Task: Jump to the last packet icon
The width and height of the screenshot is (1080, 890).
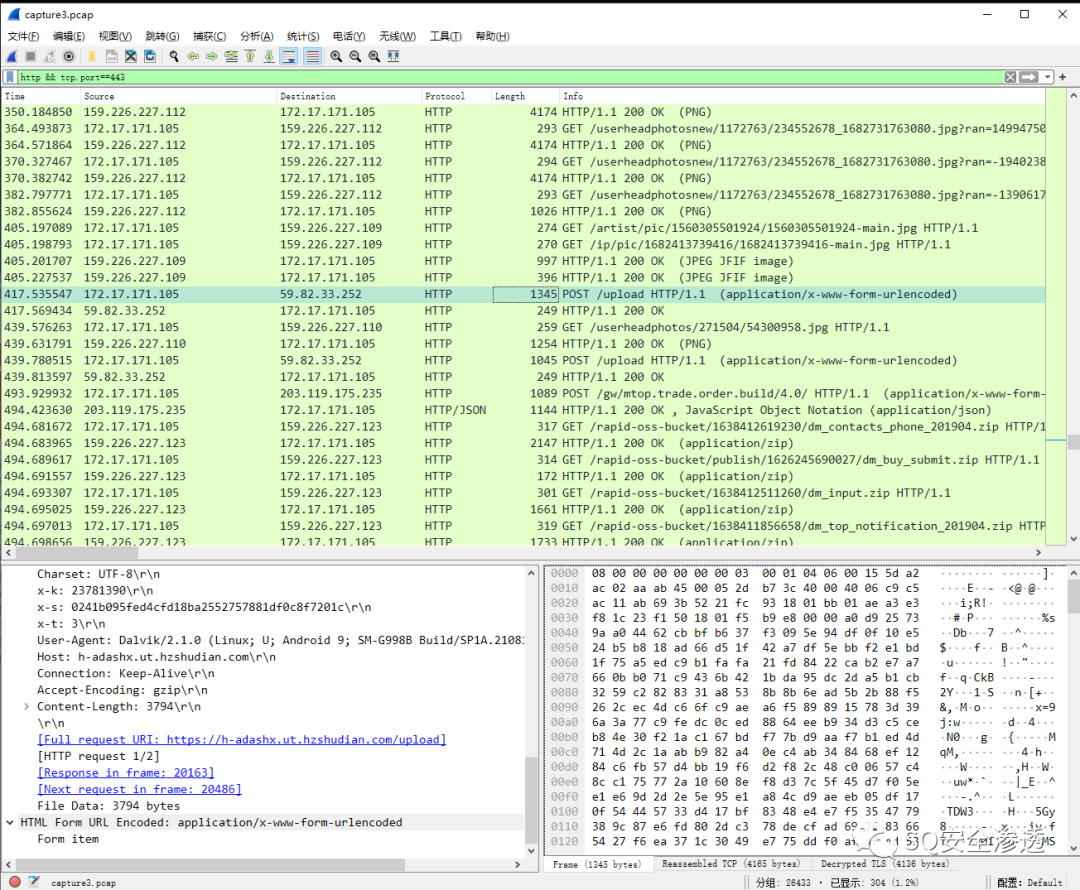Action: 269,56
